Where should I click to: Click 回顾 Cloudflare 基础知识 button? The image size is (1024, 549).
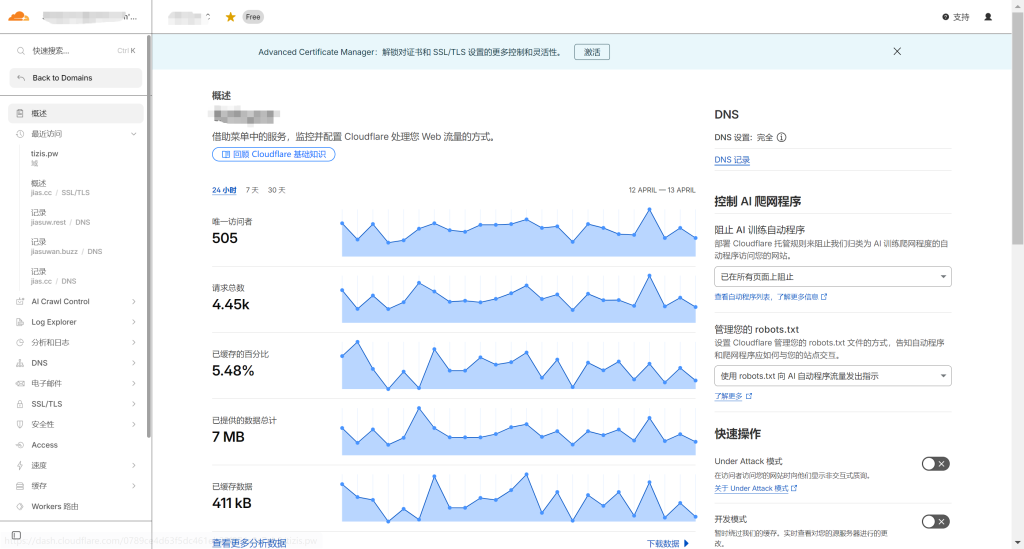point(274,154)
